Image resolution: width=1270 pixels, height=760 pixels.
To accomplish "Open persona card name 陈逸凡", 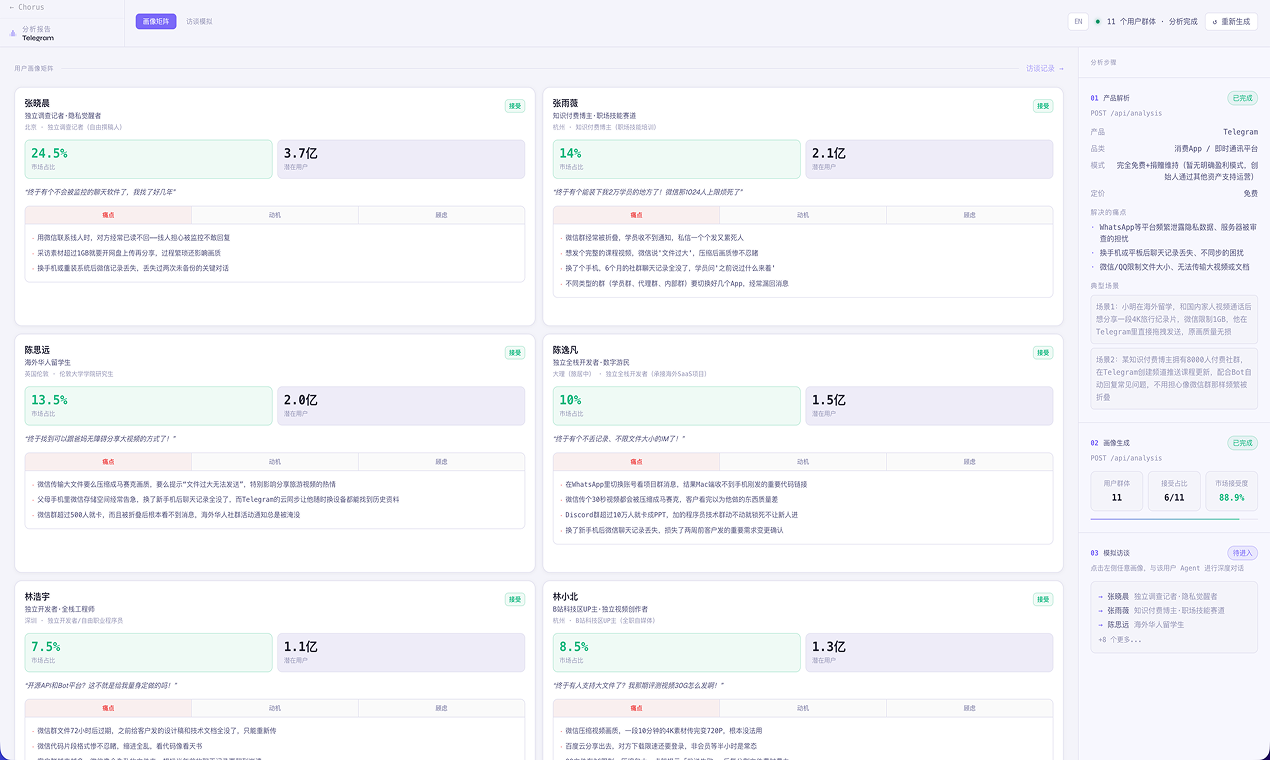I will tap(565, 350).
